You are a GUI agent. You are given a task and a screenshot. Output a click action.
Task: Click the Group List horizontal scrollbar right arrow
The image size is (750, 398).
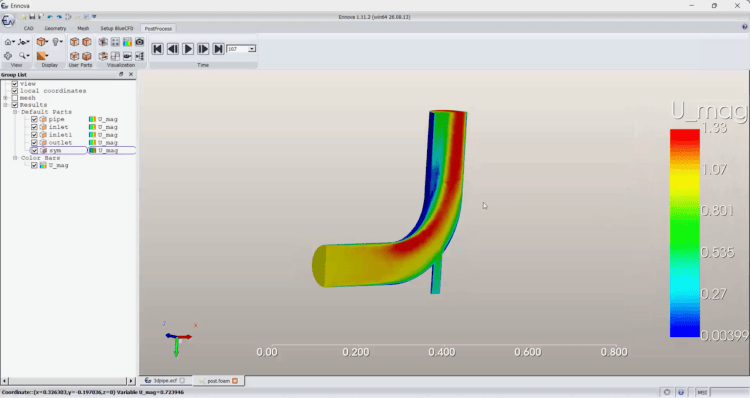coord(131,381)
